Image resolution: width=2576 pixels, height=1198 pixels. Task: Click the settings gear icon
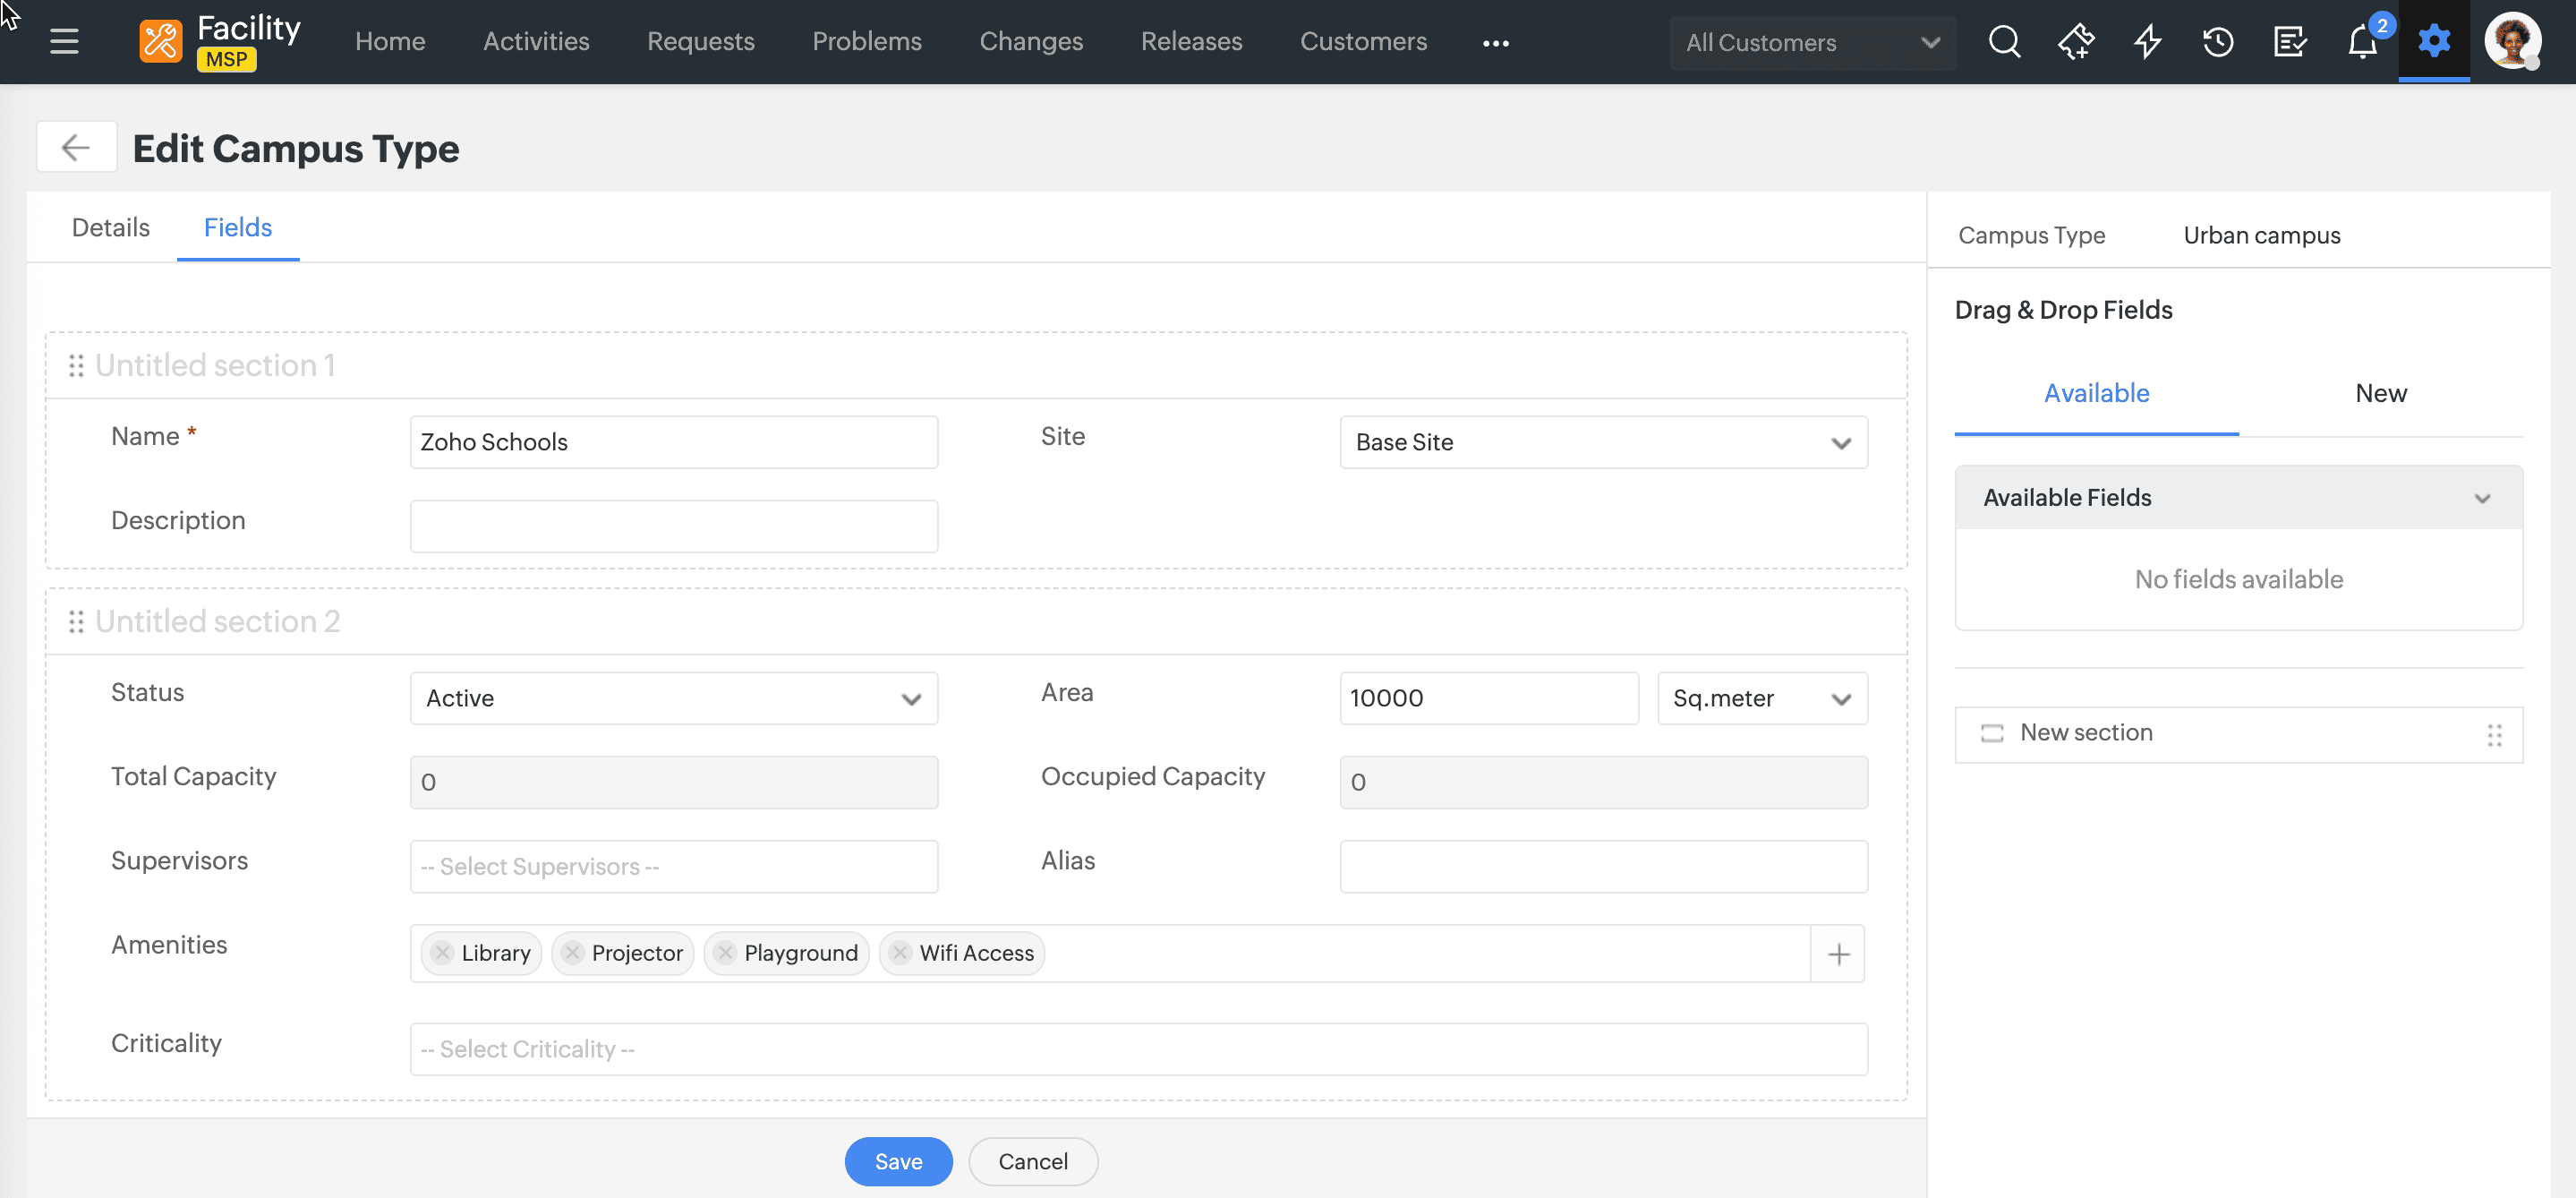click(2434, 42)
